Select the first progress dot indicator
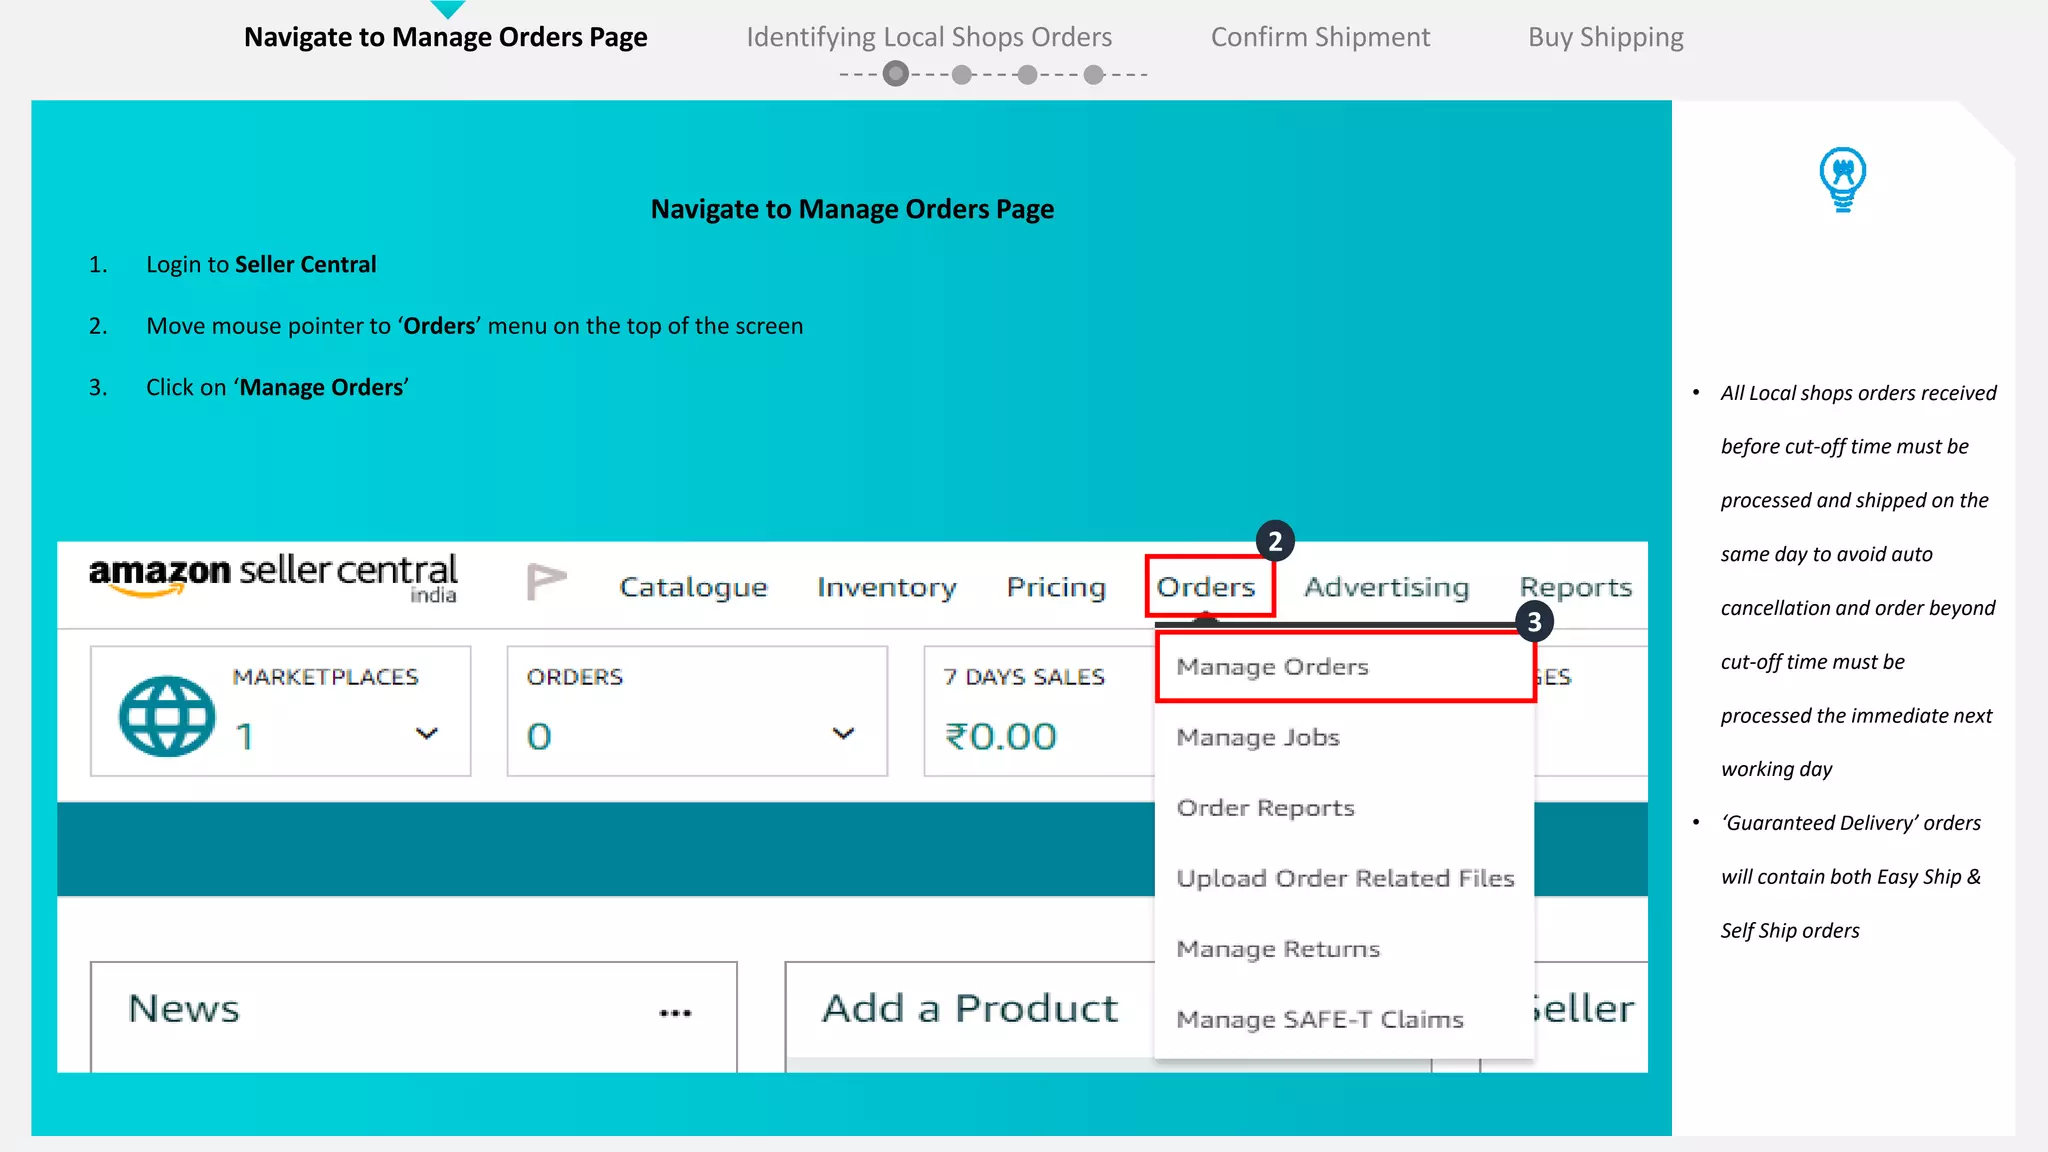Image resolution: width=2048 pixels, height=1152 pixels. point(896,74)
